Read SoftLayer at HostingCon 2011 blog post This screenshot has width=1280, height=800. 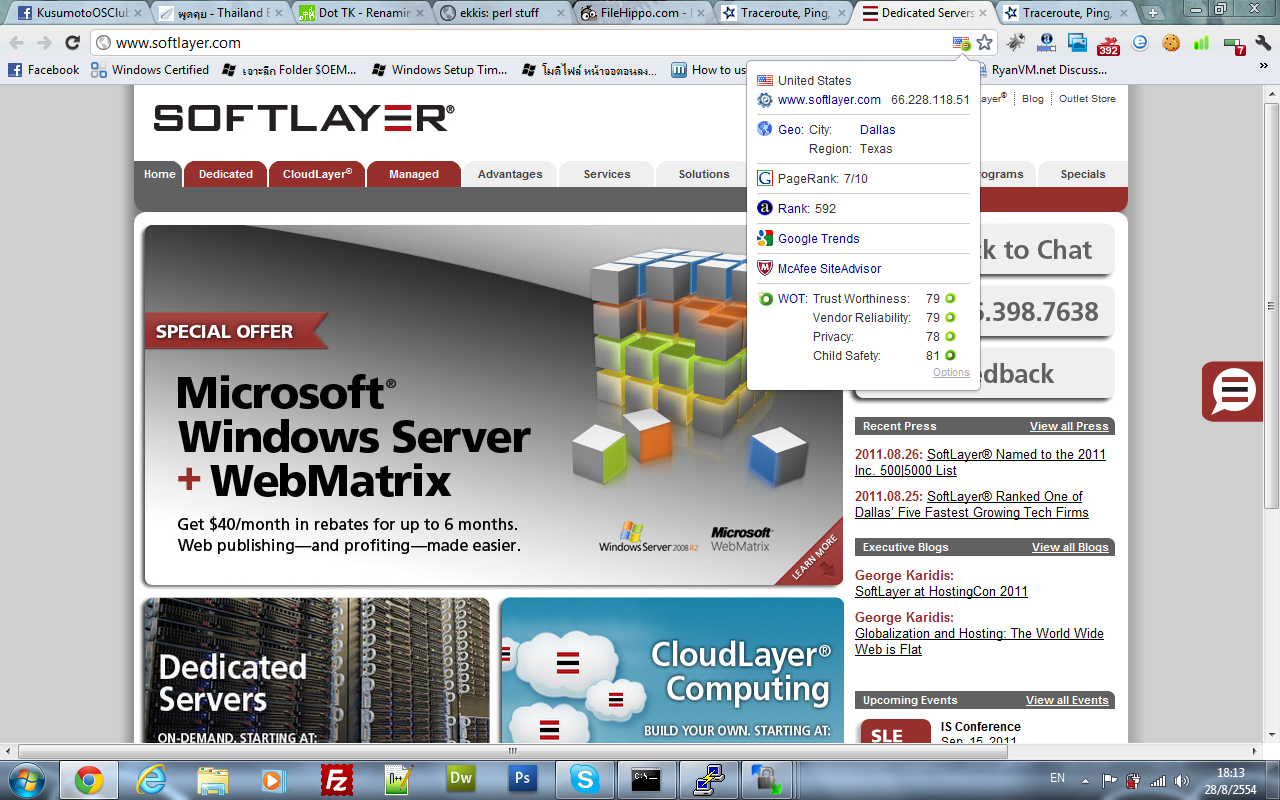click(x=941, y=591)
